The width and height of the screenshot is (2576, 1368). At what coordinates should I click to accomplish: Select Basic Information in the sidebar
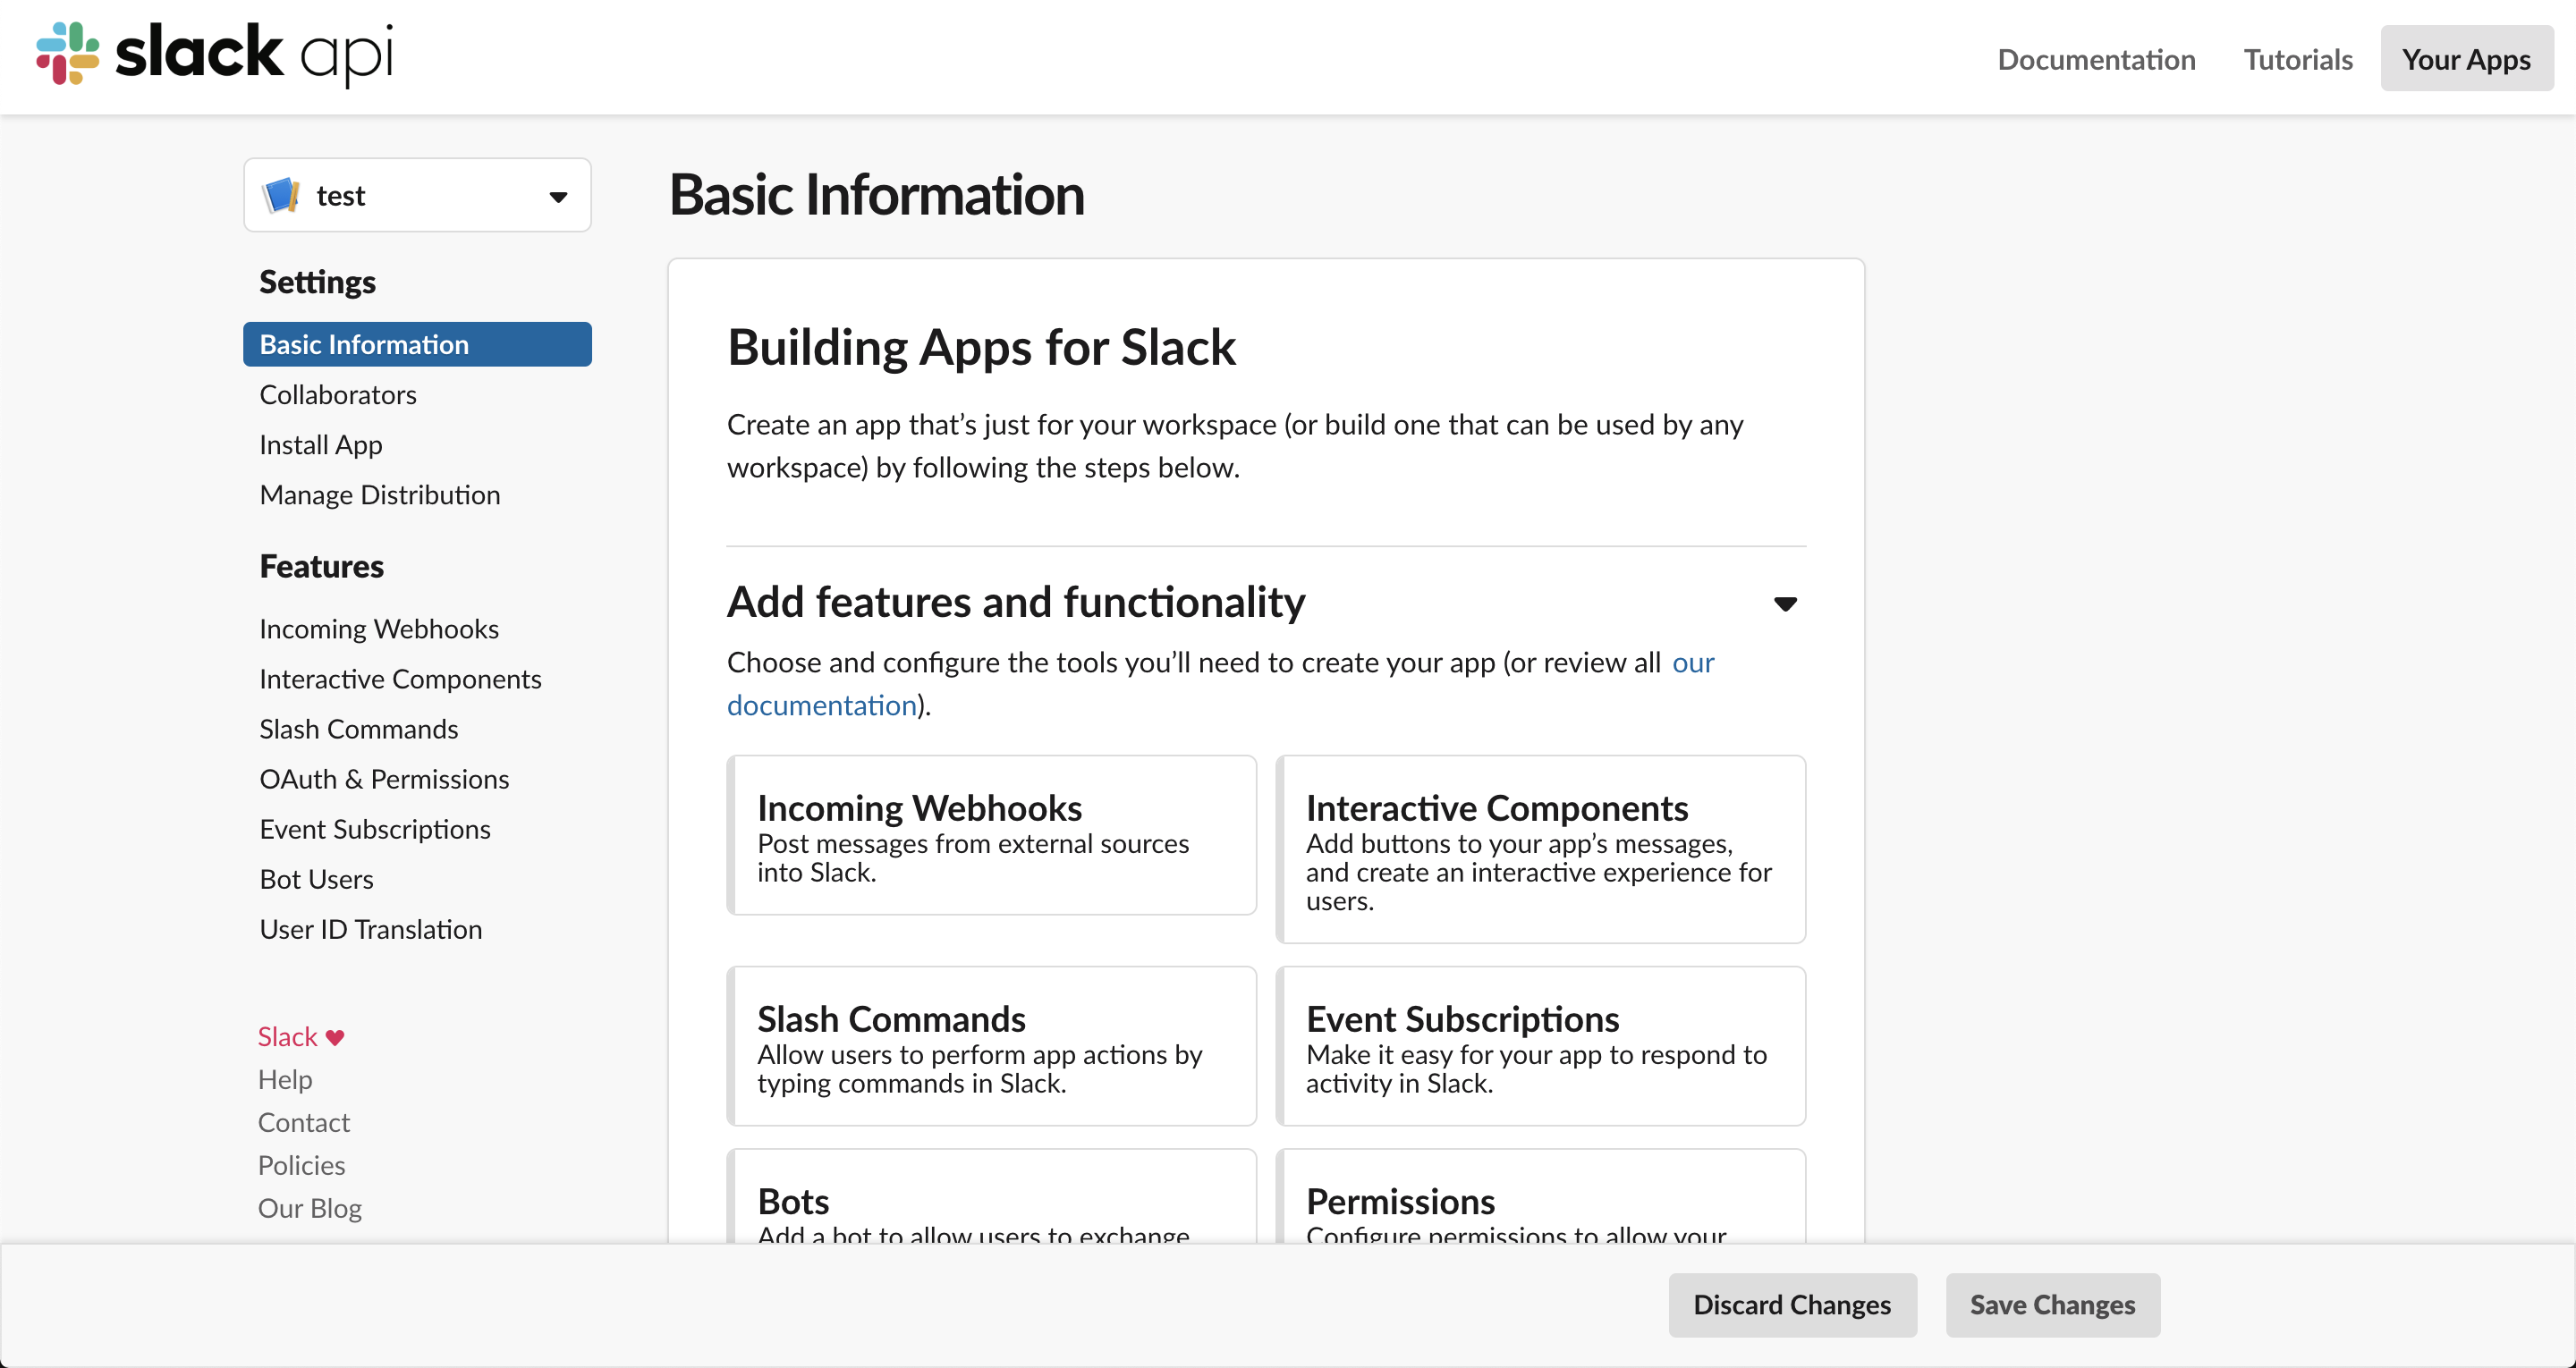[364, 343]
